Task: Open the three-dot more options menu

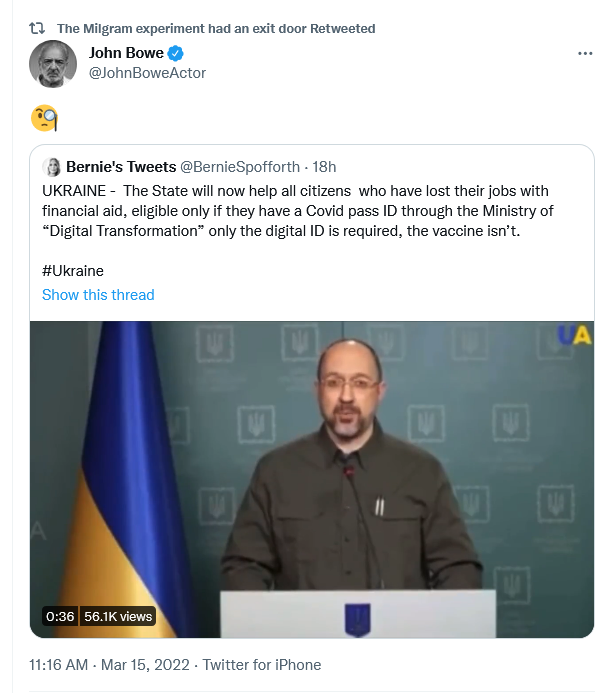Action: coord(585,53)
